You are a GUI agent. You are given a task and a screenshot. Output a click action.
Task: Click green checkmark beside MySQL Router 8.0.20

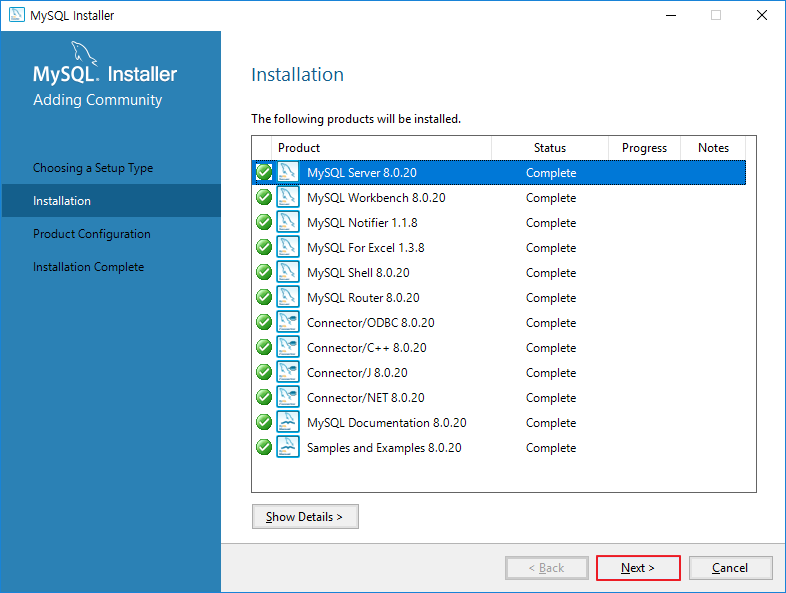(264, 297)
